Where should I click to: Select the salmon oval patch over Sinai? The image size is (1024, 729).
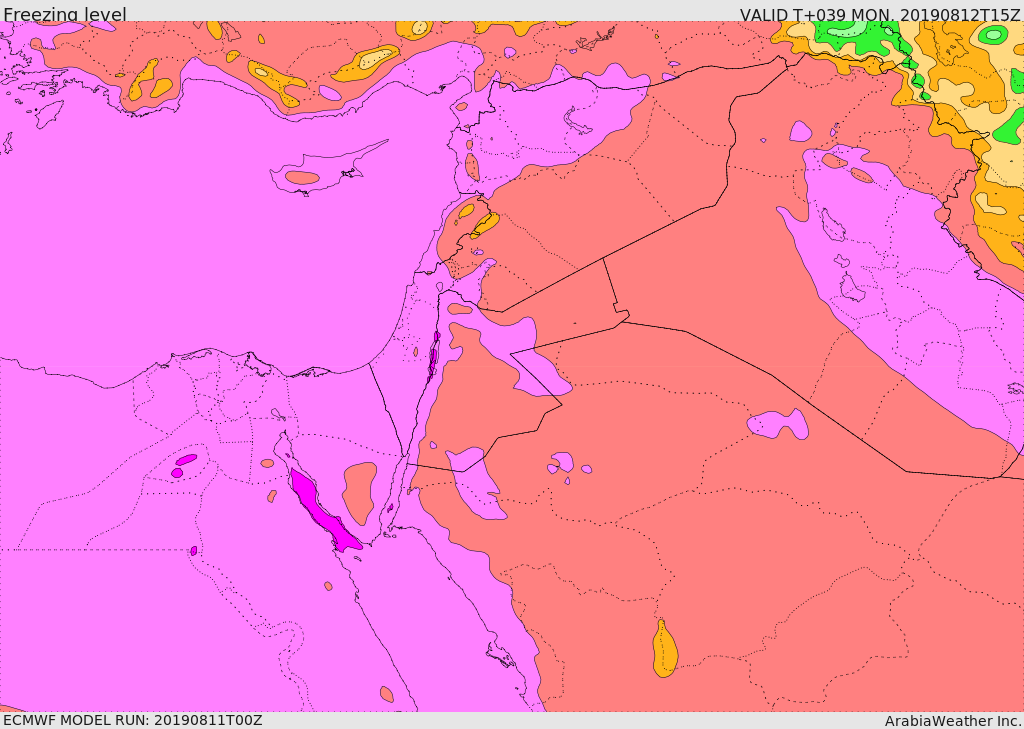359,490
